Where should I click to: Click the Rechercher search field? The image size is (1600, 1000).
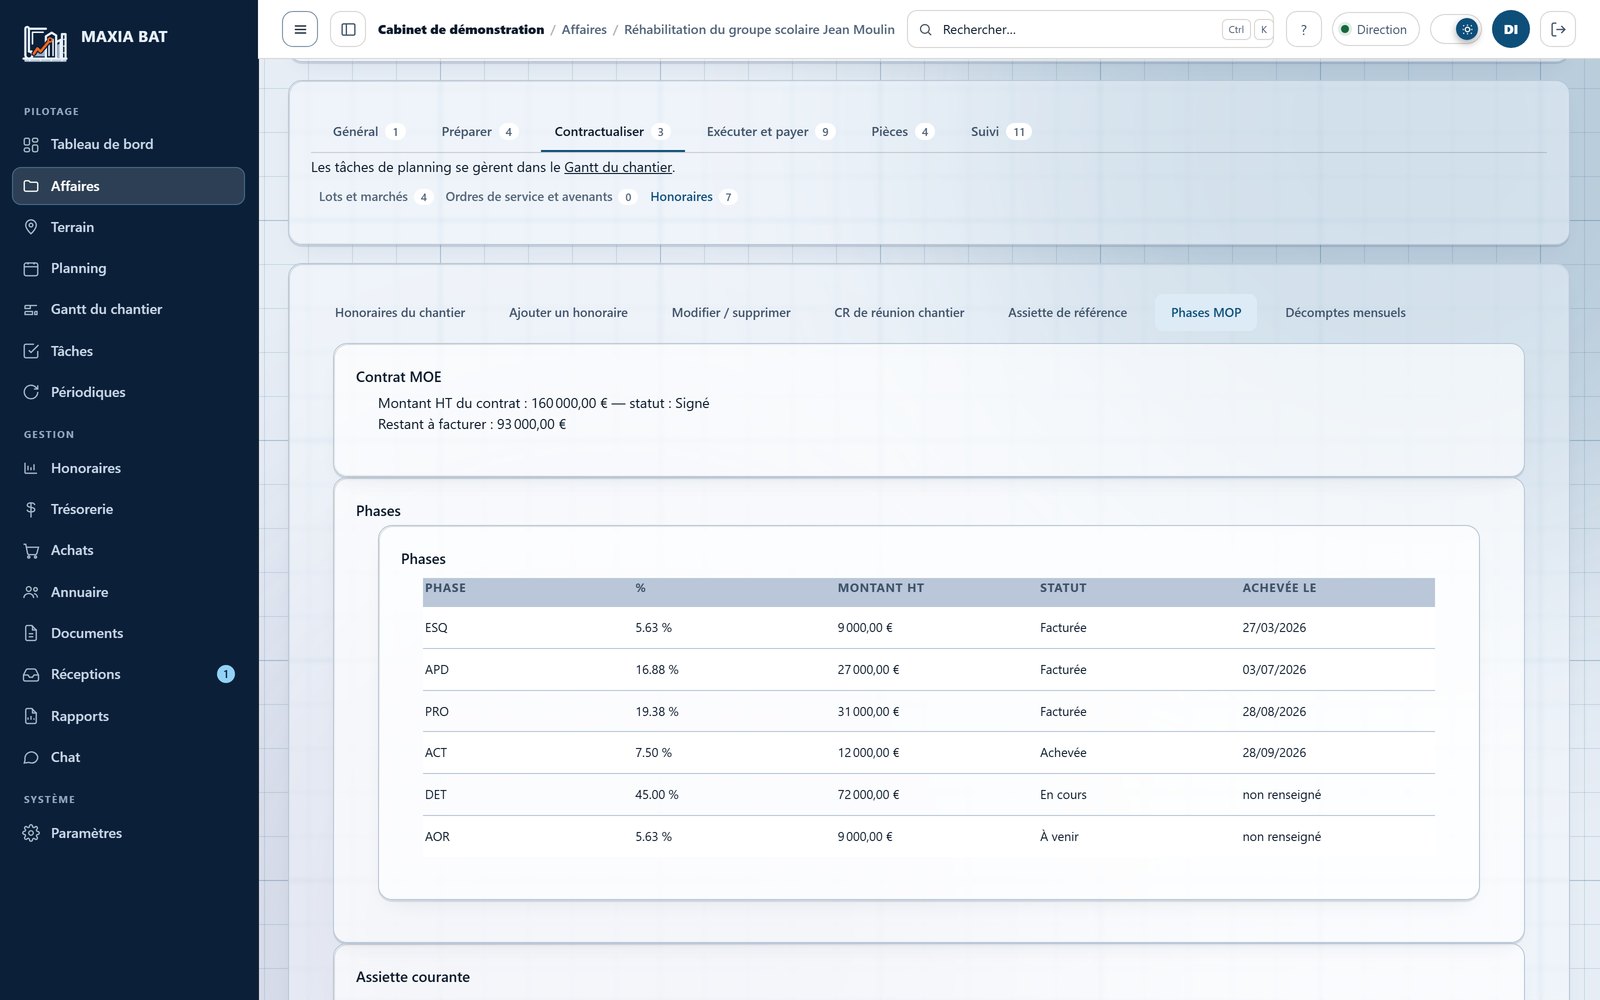[x=1090, y=29]
